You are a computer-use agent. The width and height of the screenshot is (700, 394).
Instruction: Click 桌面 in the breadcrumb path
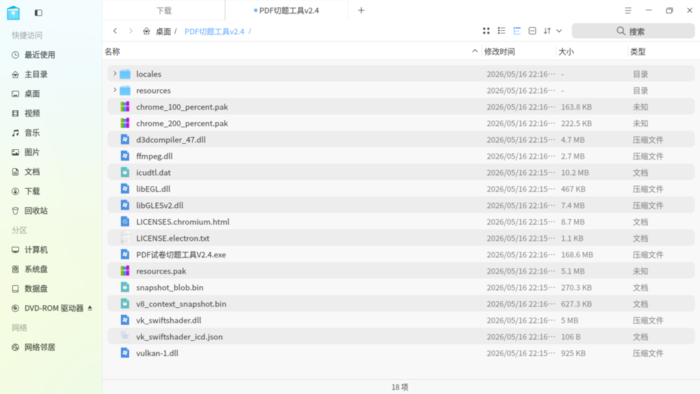pos(163,31)
